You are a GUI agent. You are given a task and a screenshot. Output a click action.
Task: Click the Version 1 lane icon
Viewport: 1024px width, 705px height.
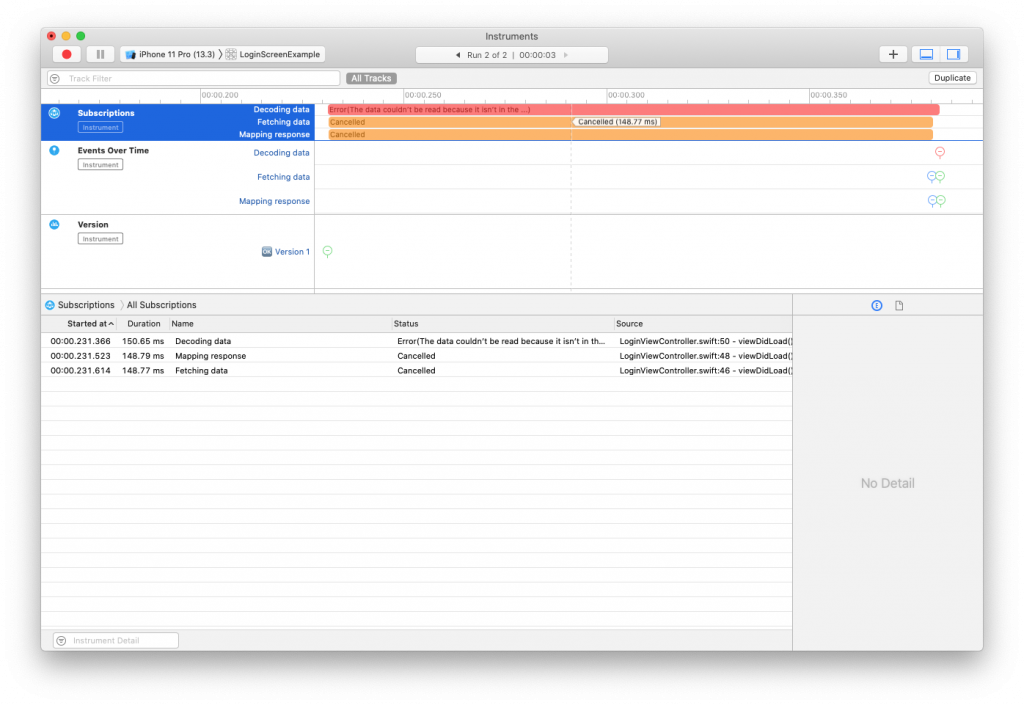click(266, 251)
